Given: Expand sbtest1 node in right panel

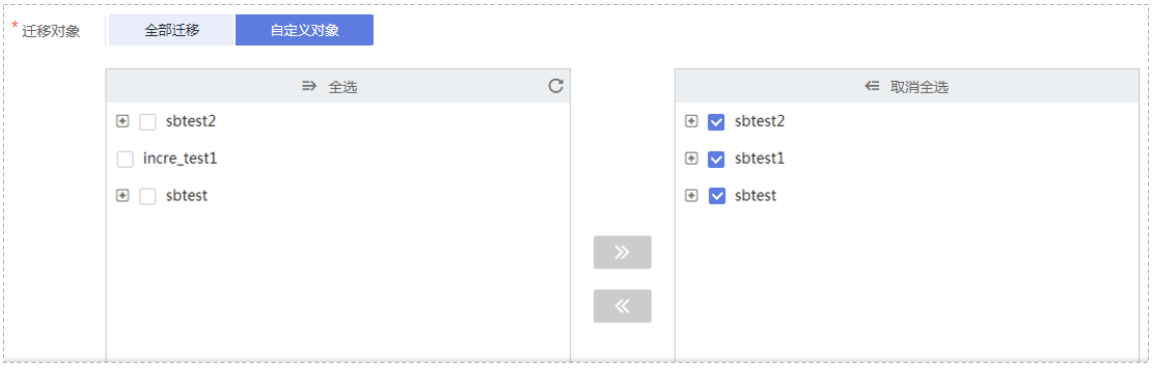Looking at the screenshot, I should 691,158.
